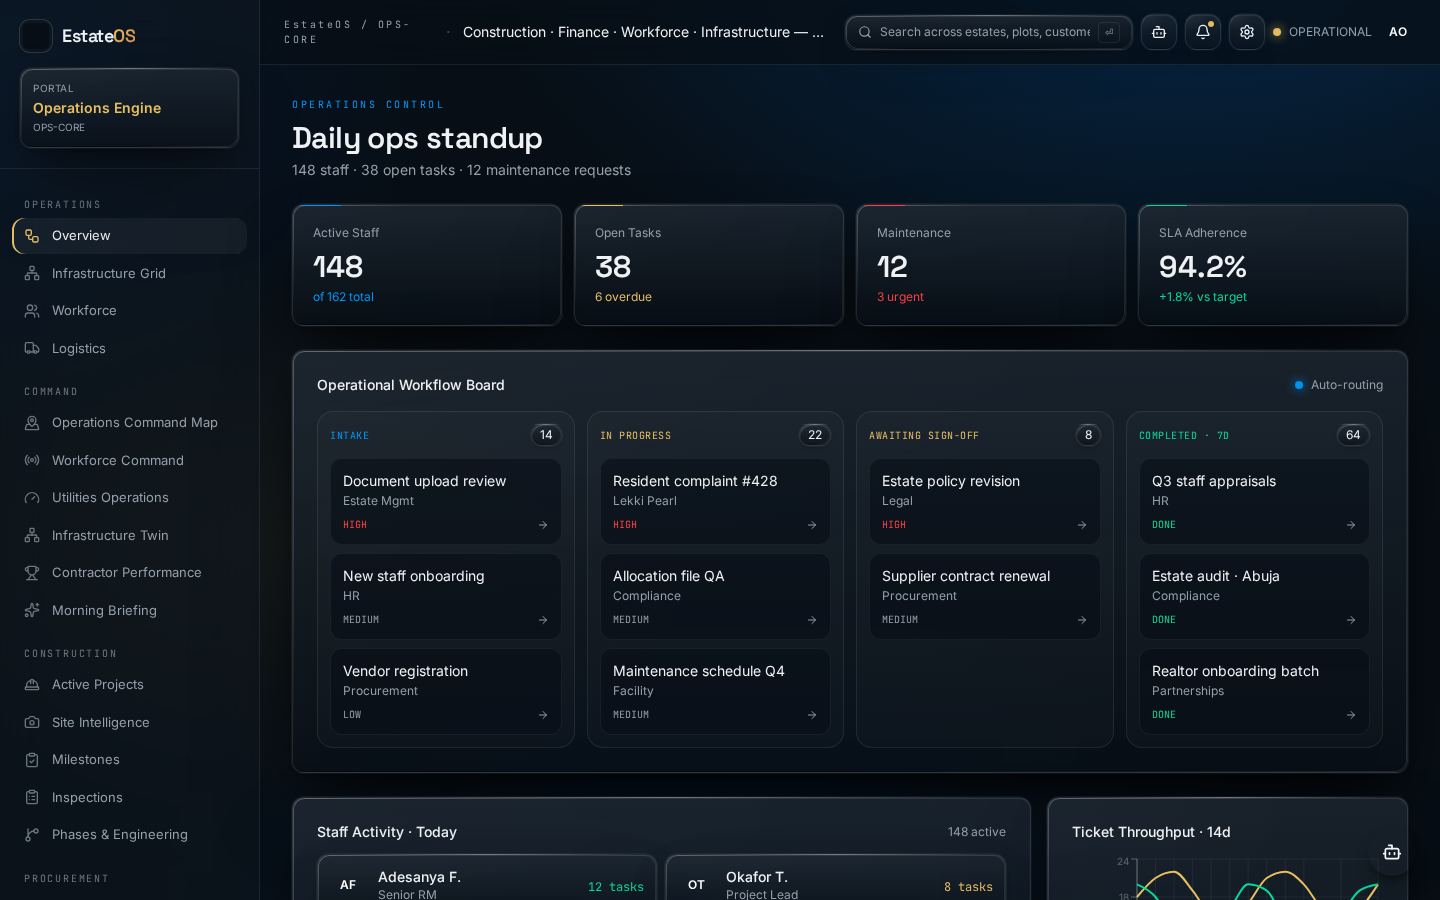Click the Active Staff 148 stat card

coord(427,265)
